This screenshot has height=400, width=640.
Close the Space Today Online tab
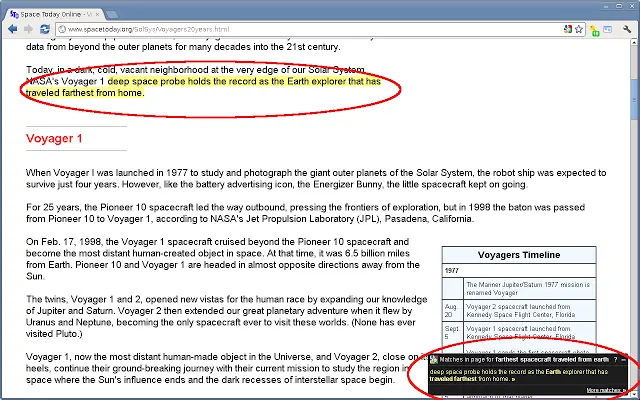point(98,14)
